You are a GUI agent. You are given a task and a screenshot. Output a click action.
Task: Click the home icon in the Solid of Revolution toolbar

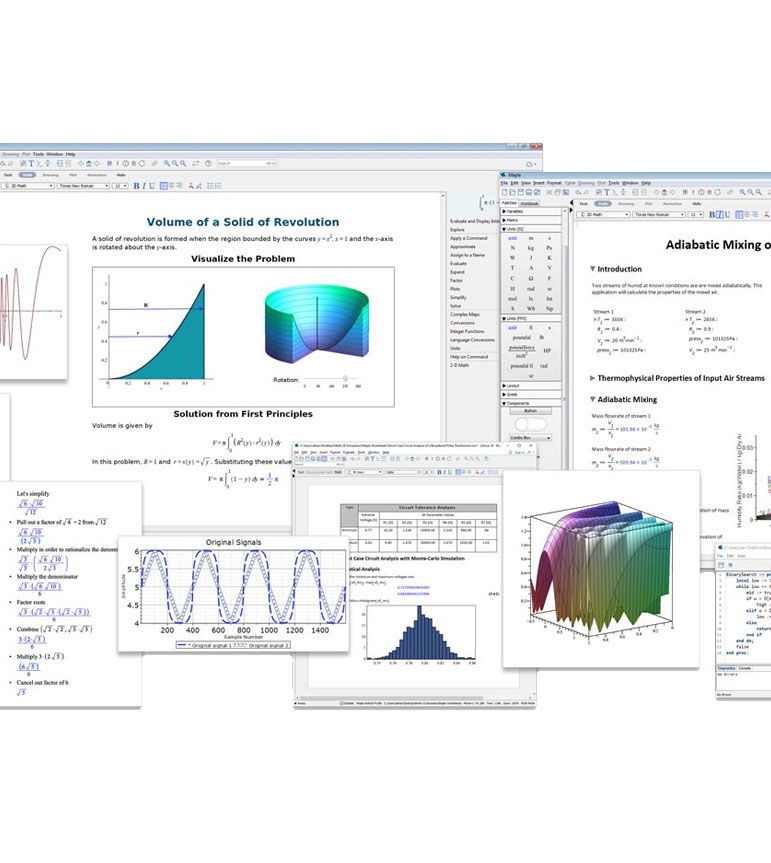click(89, 163)
